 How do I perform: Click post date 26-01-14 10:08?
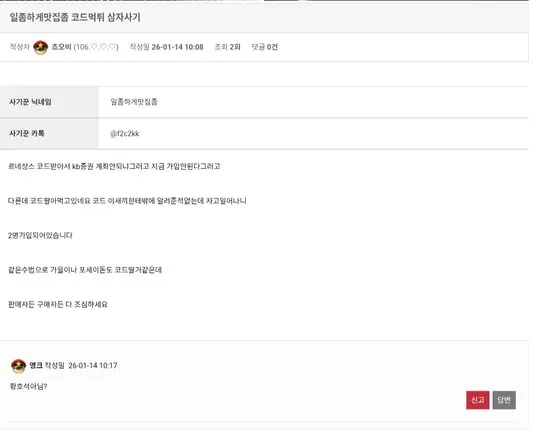177,47
